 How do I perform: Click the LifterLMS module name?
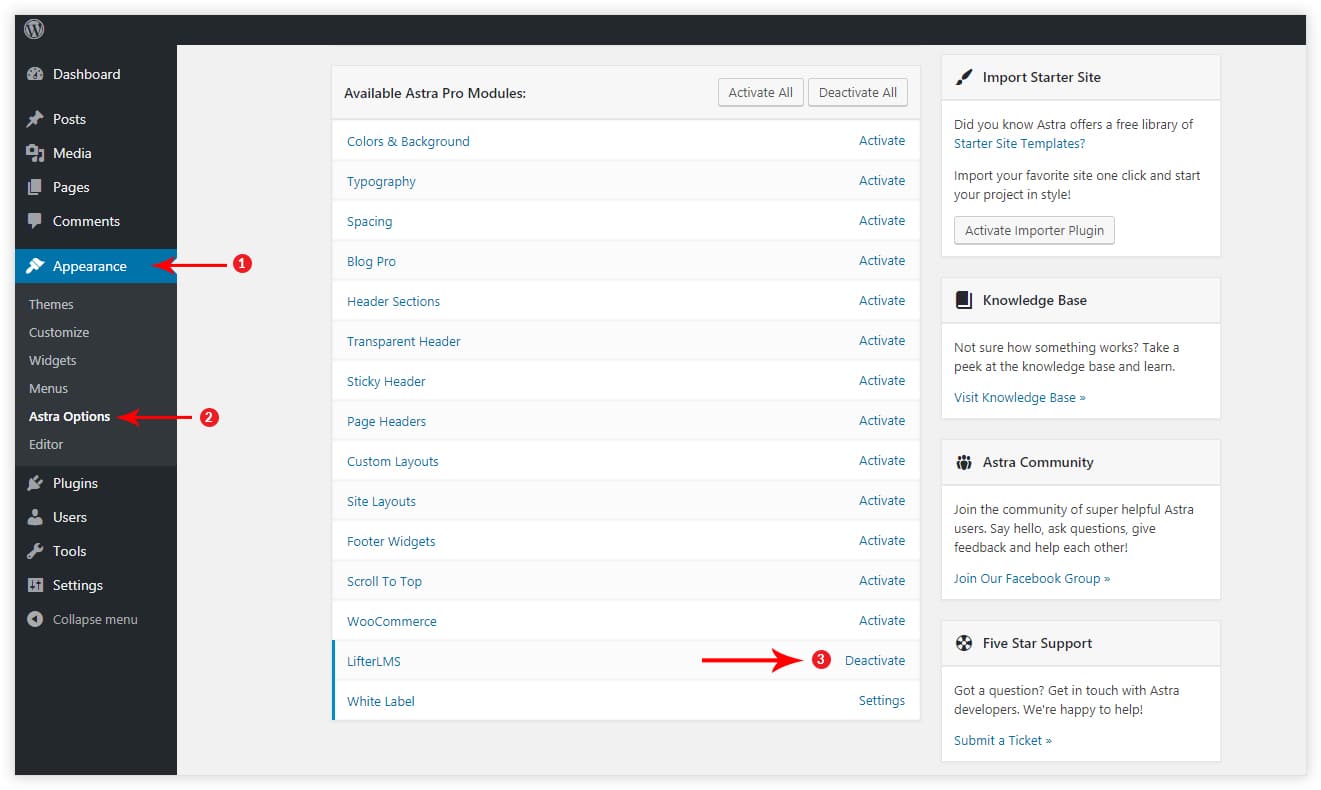[x=374, y=661]
